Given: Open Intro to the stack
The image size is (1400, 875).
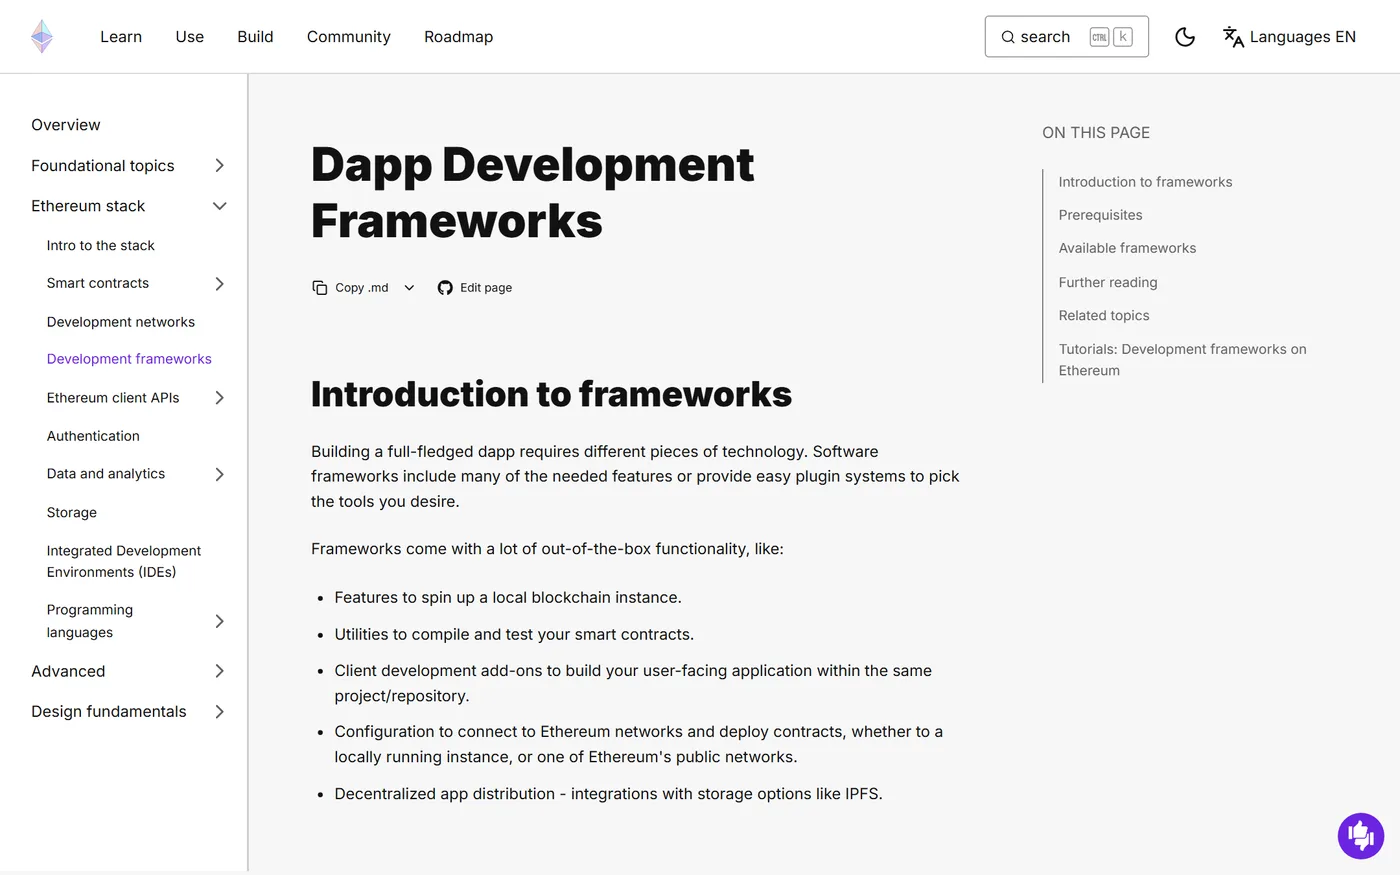Looking at the screenshot, I should point(101,246).
